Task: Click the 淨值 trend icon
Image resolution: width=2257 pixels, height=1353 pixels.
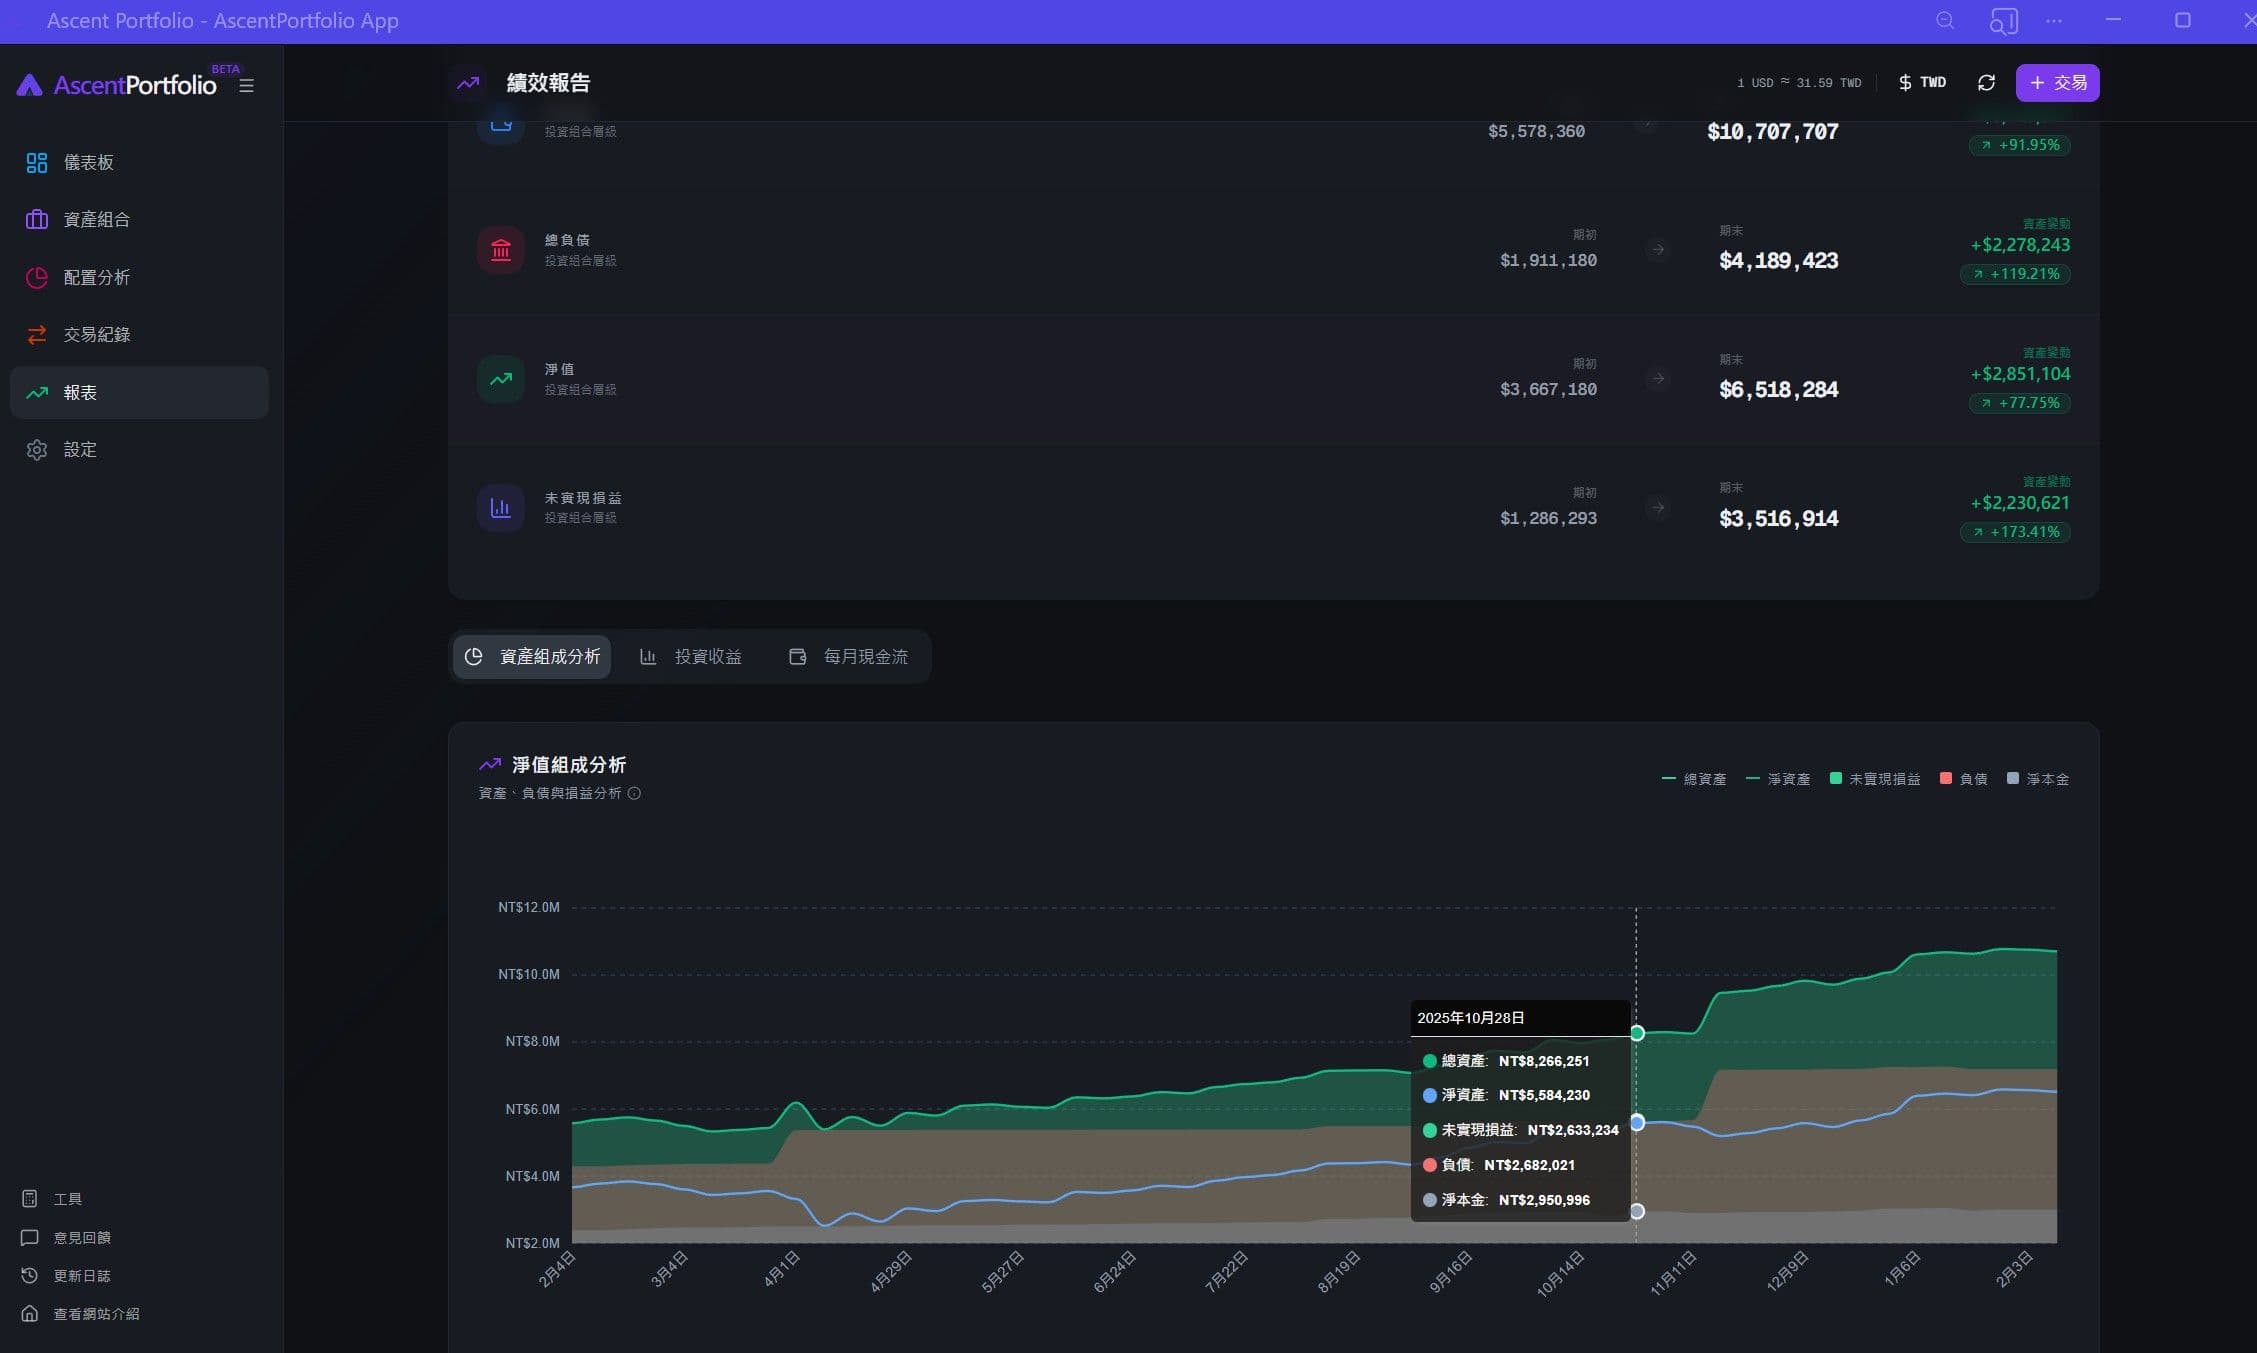Action: [501, 379]
